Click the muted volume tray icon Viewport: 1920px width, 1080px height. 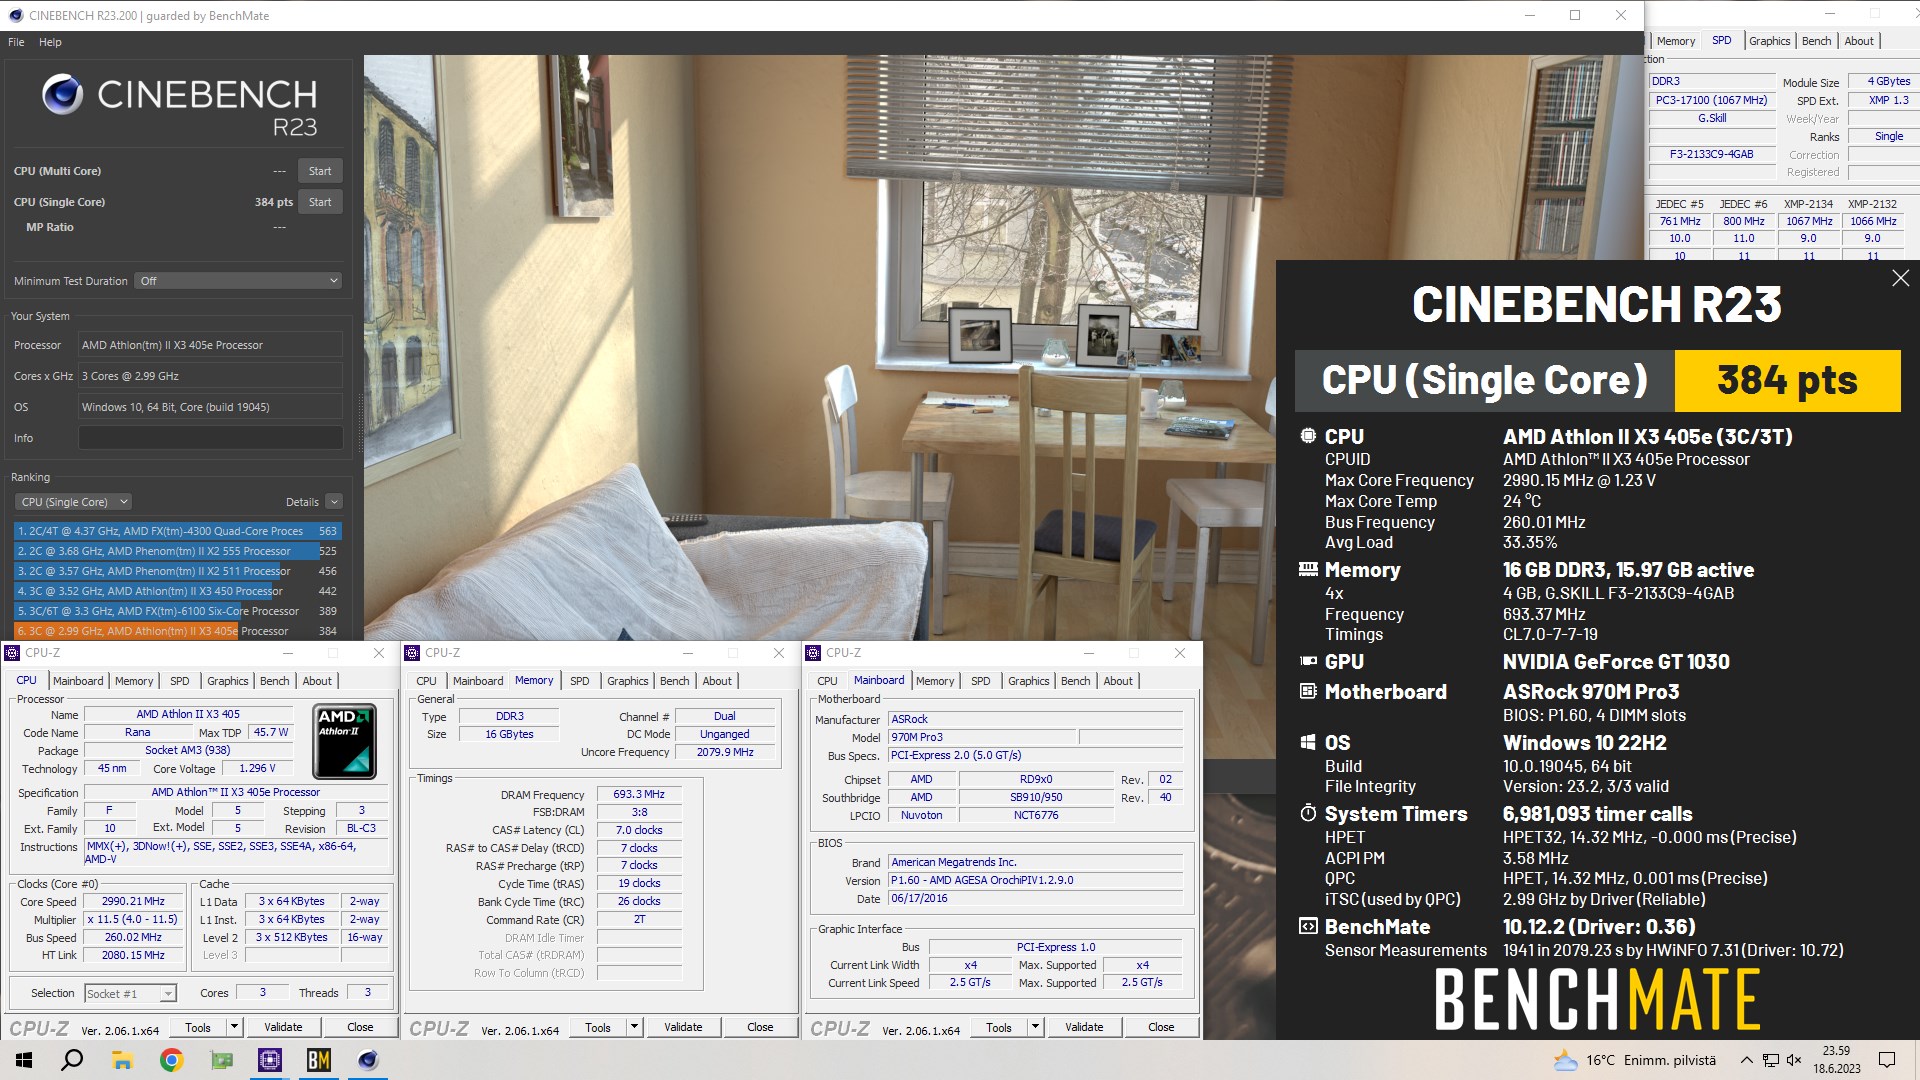coord(1794,1060)
